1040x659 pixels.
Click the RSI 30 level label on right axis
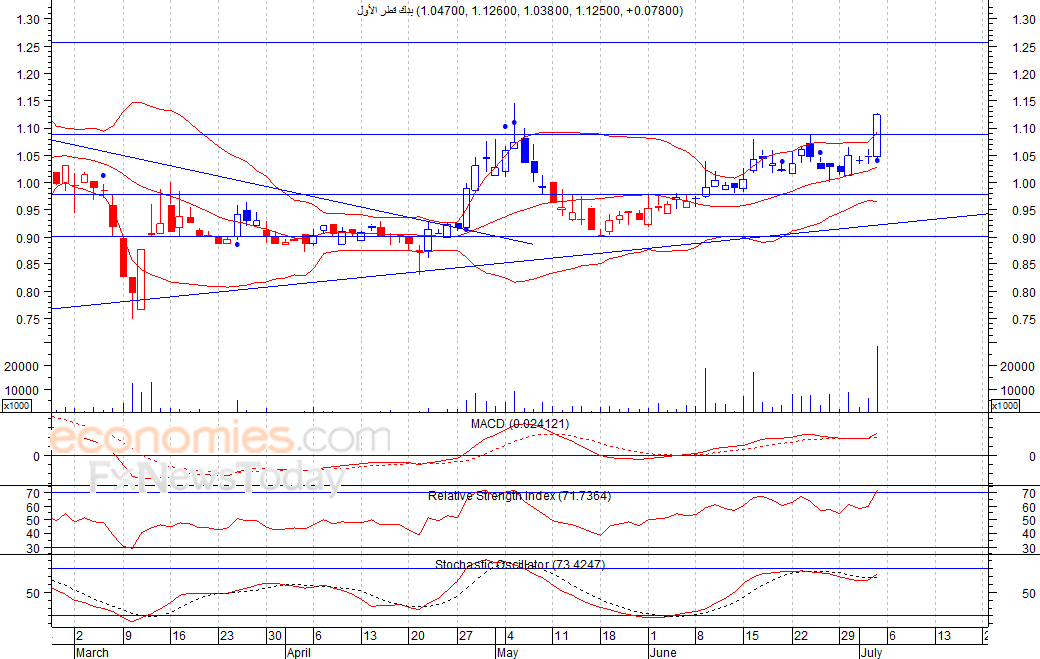coord(1029,548)
